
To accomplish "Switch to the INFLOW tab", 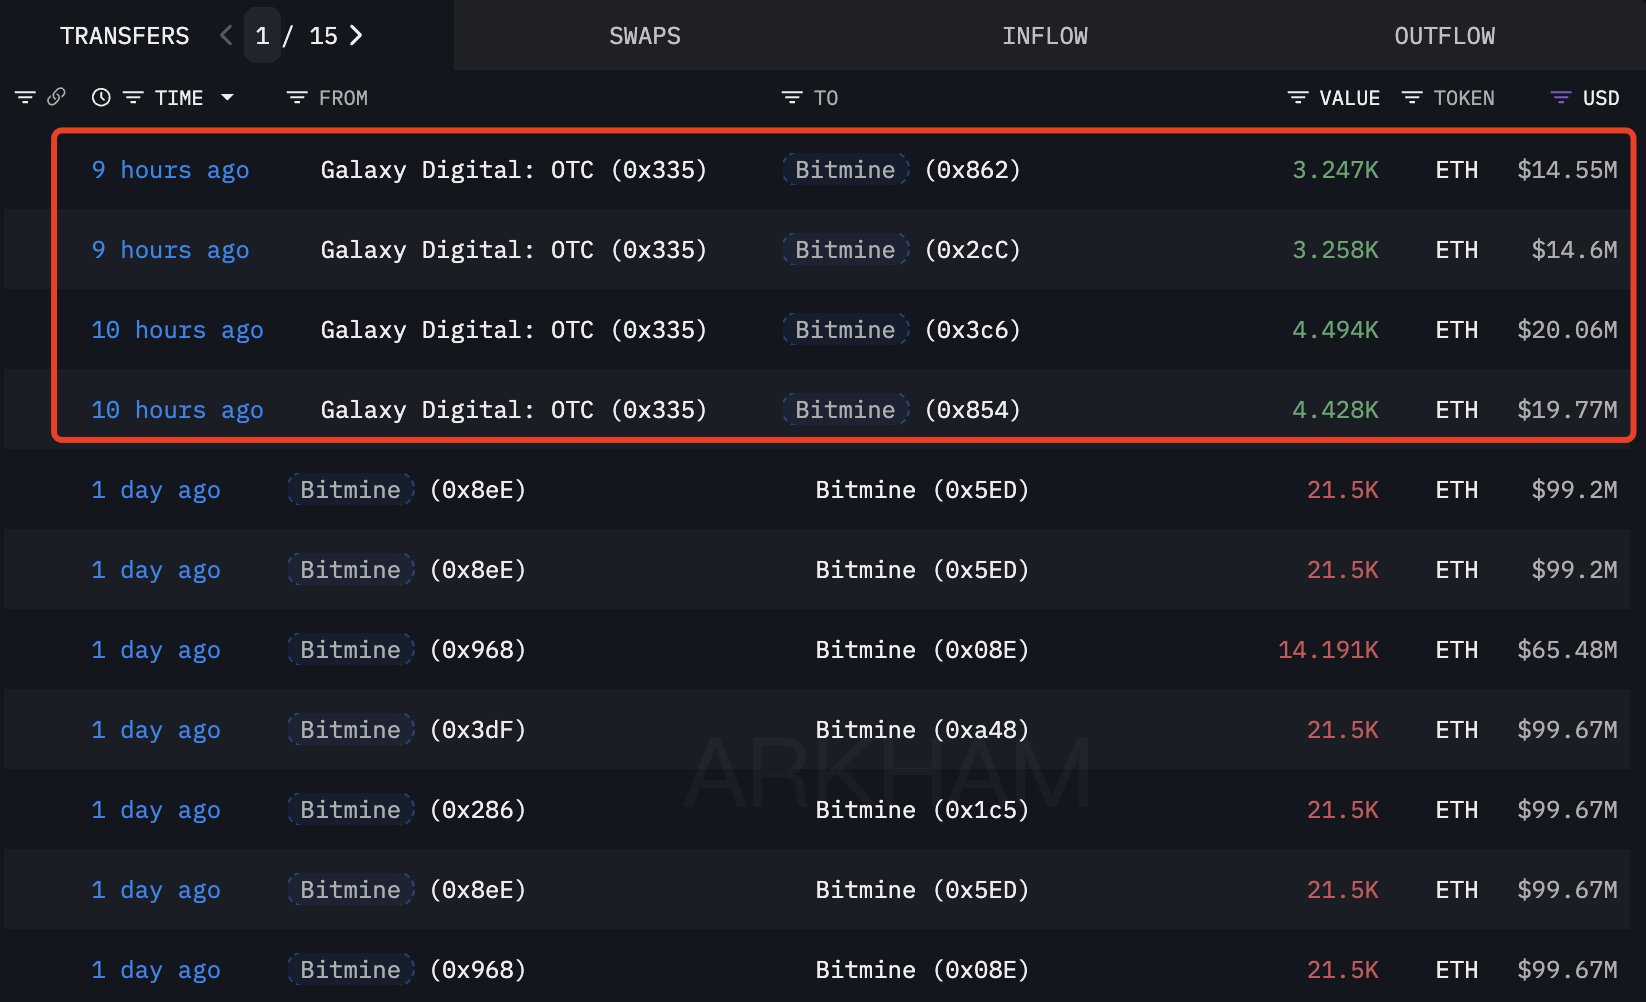I will tap(1044, 36).
